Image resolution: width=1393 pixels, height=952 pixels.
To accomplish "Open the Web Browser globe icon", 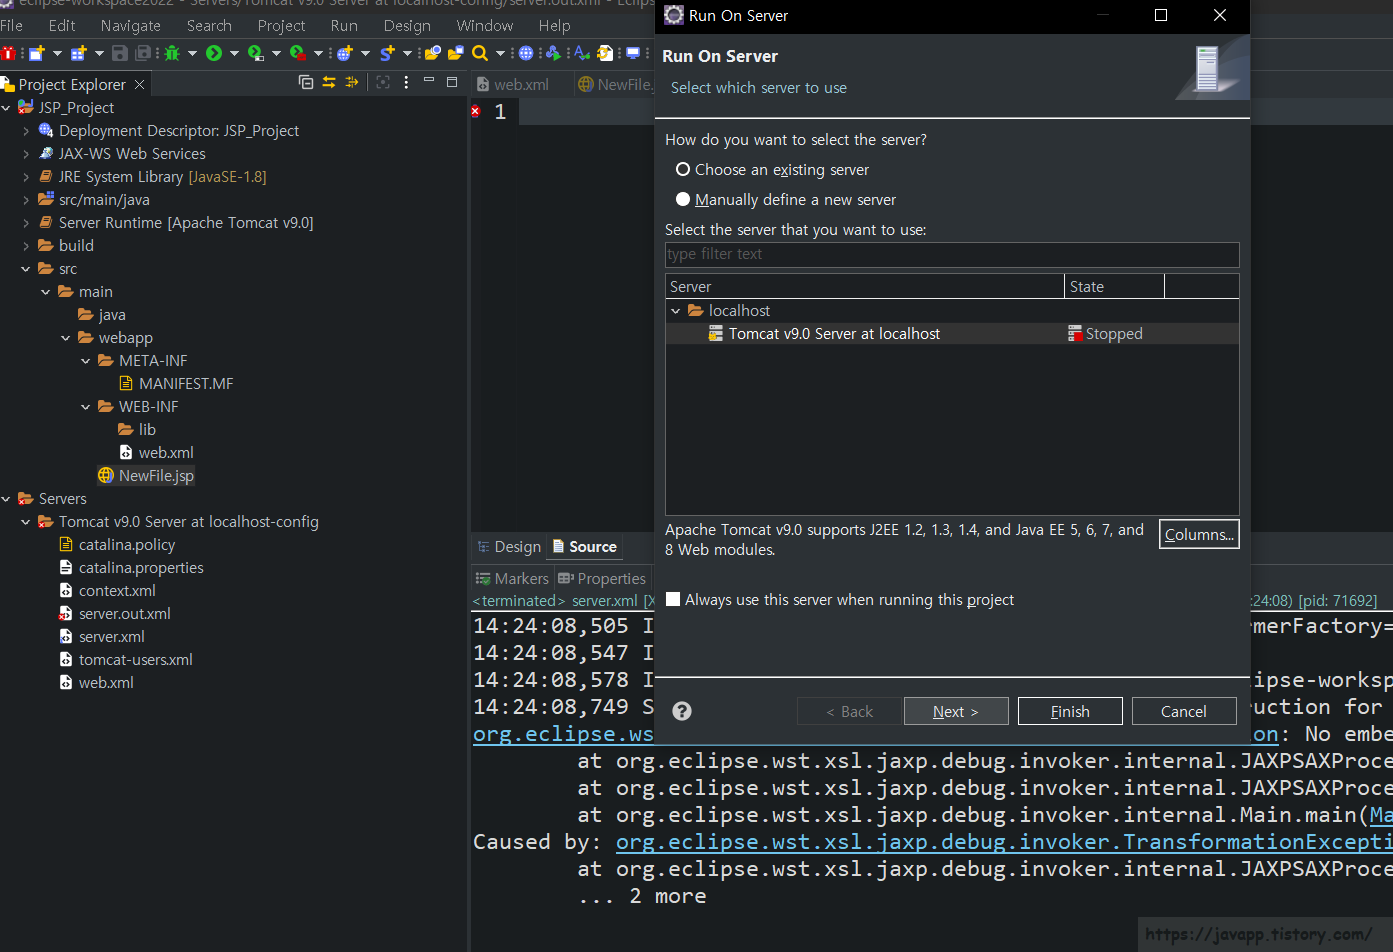I will click(526, 53).
